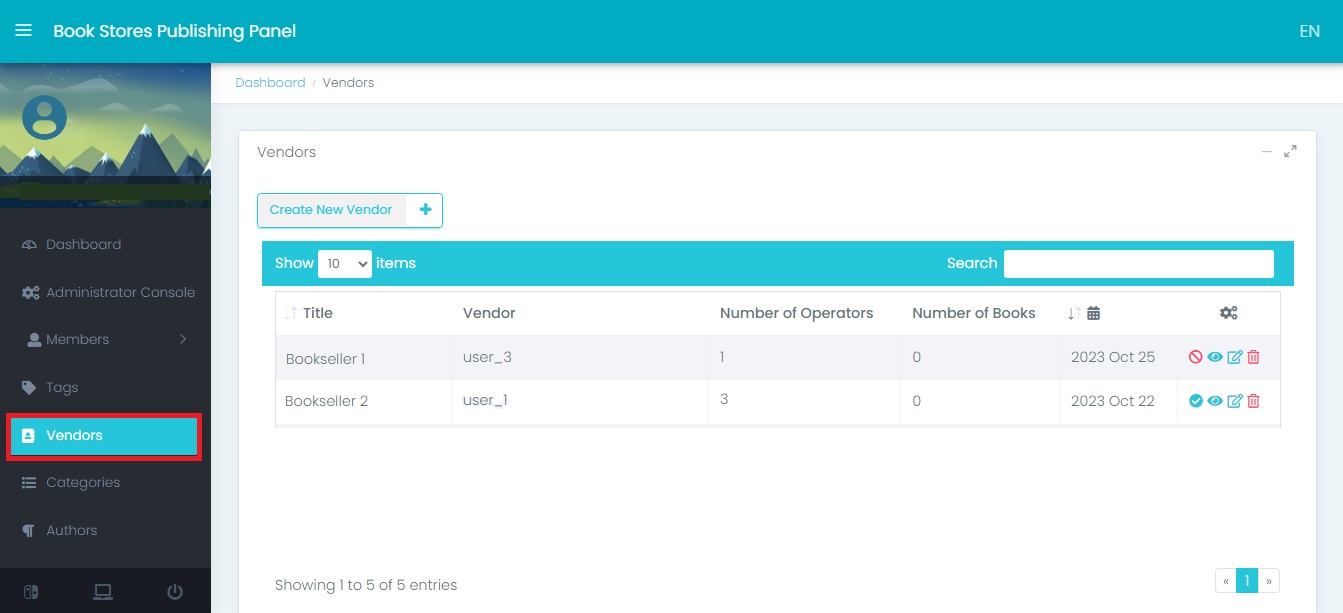Toggle Bookseller 1 status via red ban icon
The image size is (1343, 613).
click(1195, 357)
